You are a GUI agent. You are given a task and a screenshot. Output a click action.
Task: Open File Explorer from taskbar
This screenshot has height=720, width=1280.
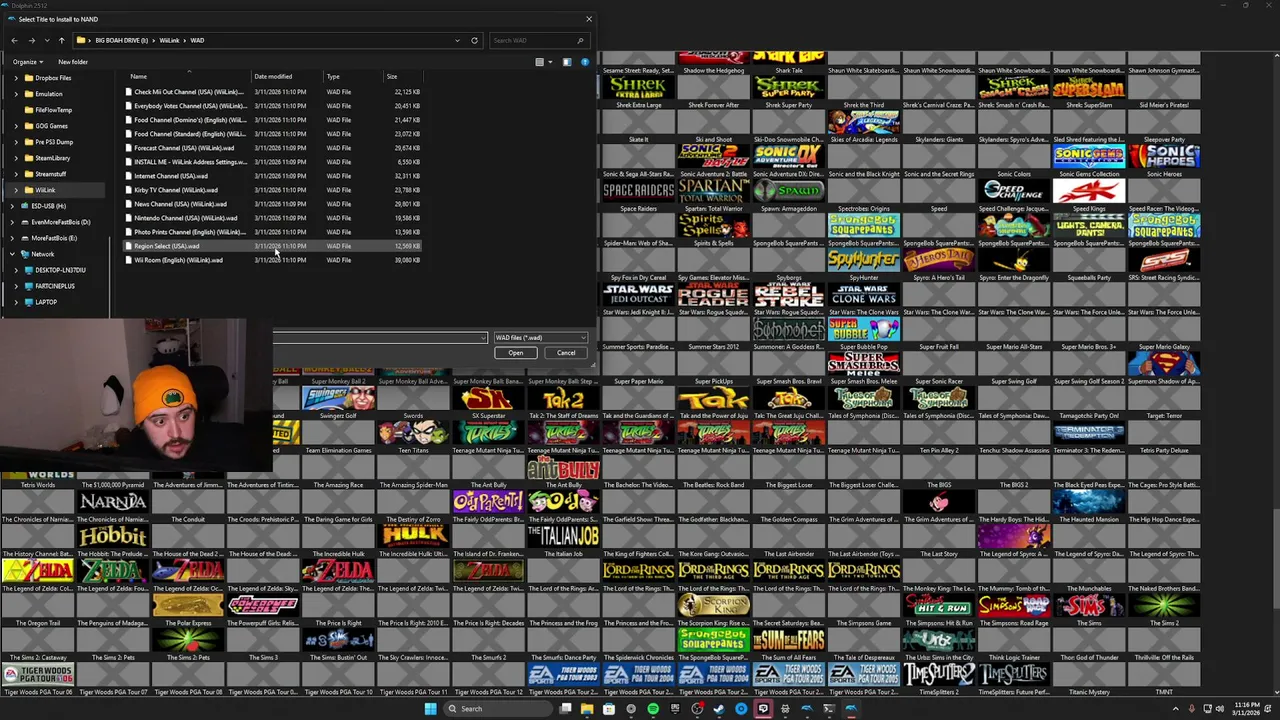(x=587, y=709)
